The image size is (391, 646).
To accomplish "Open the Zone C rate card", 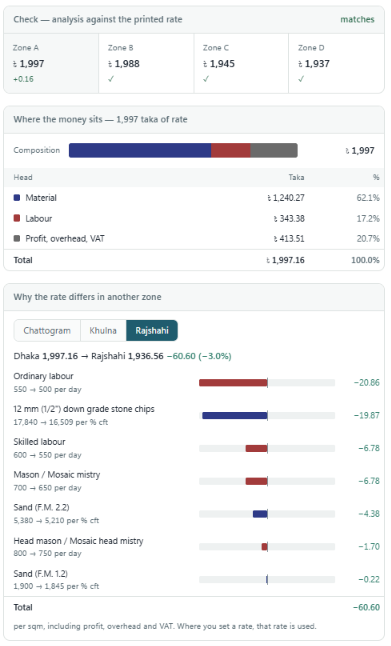I will point(241,63).
